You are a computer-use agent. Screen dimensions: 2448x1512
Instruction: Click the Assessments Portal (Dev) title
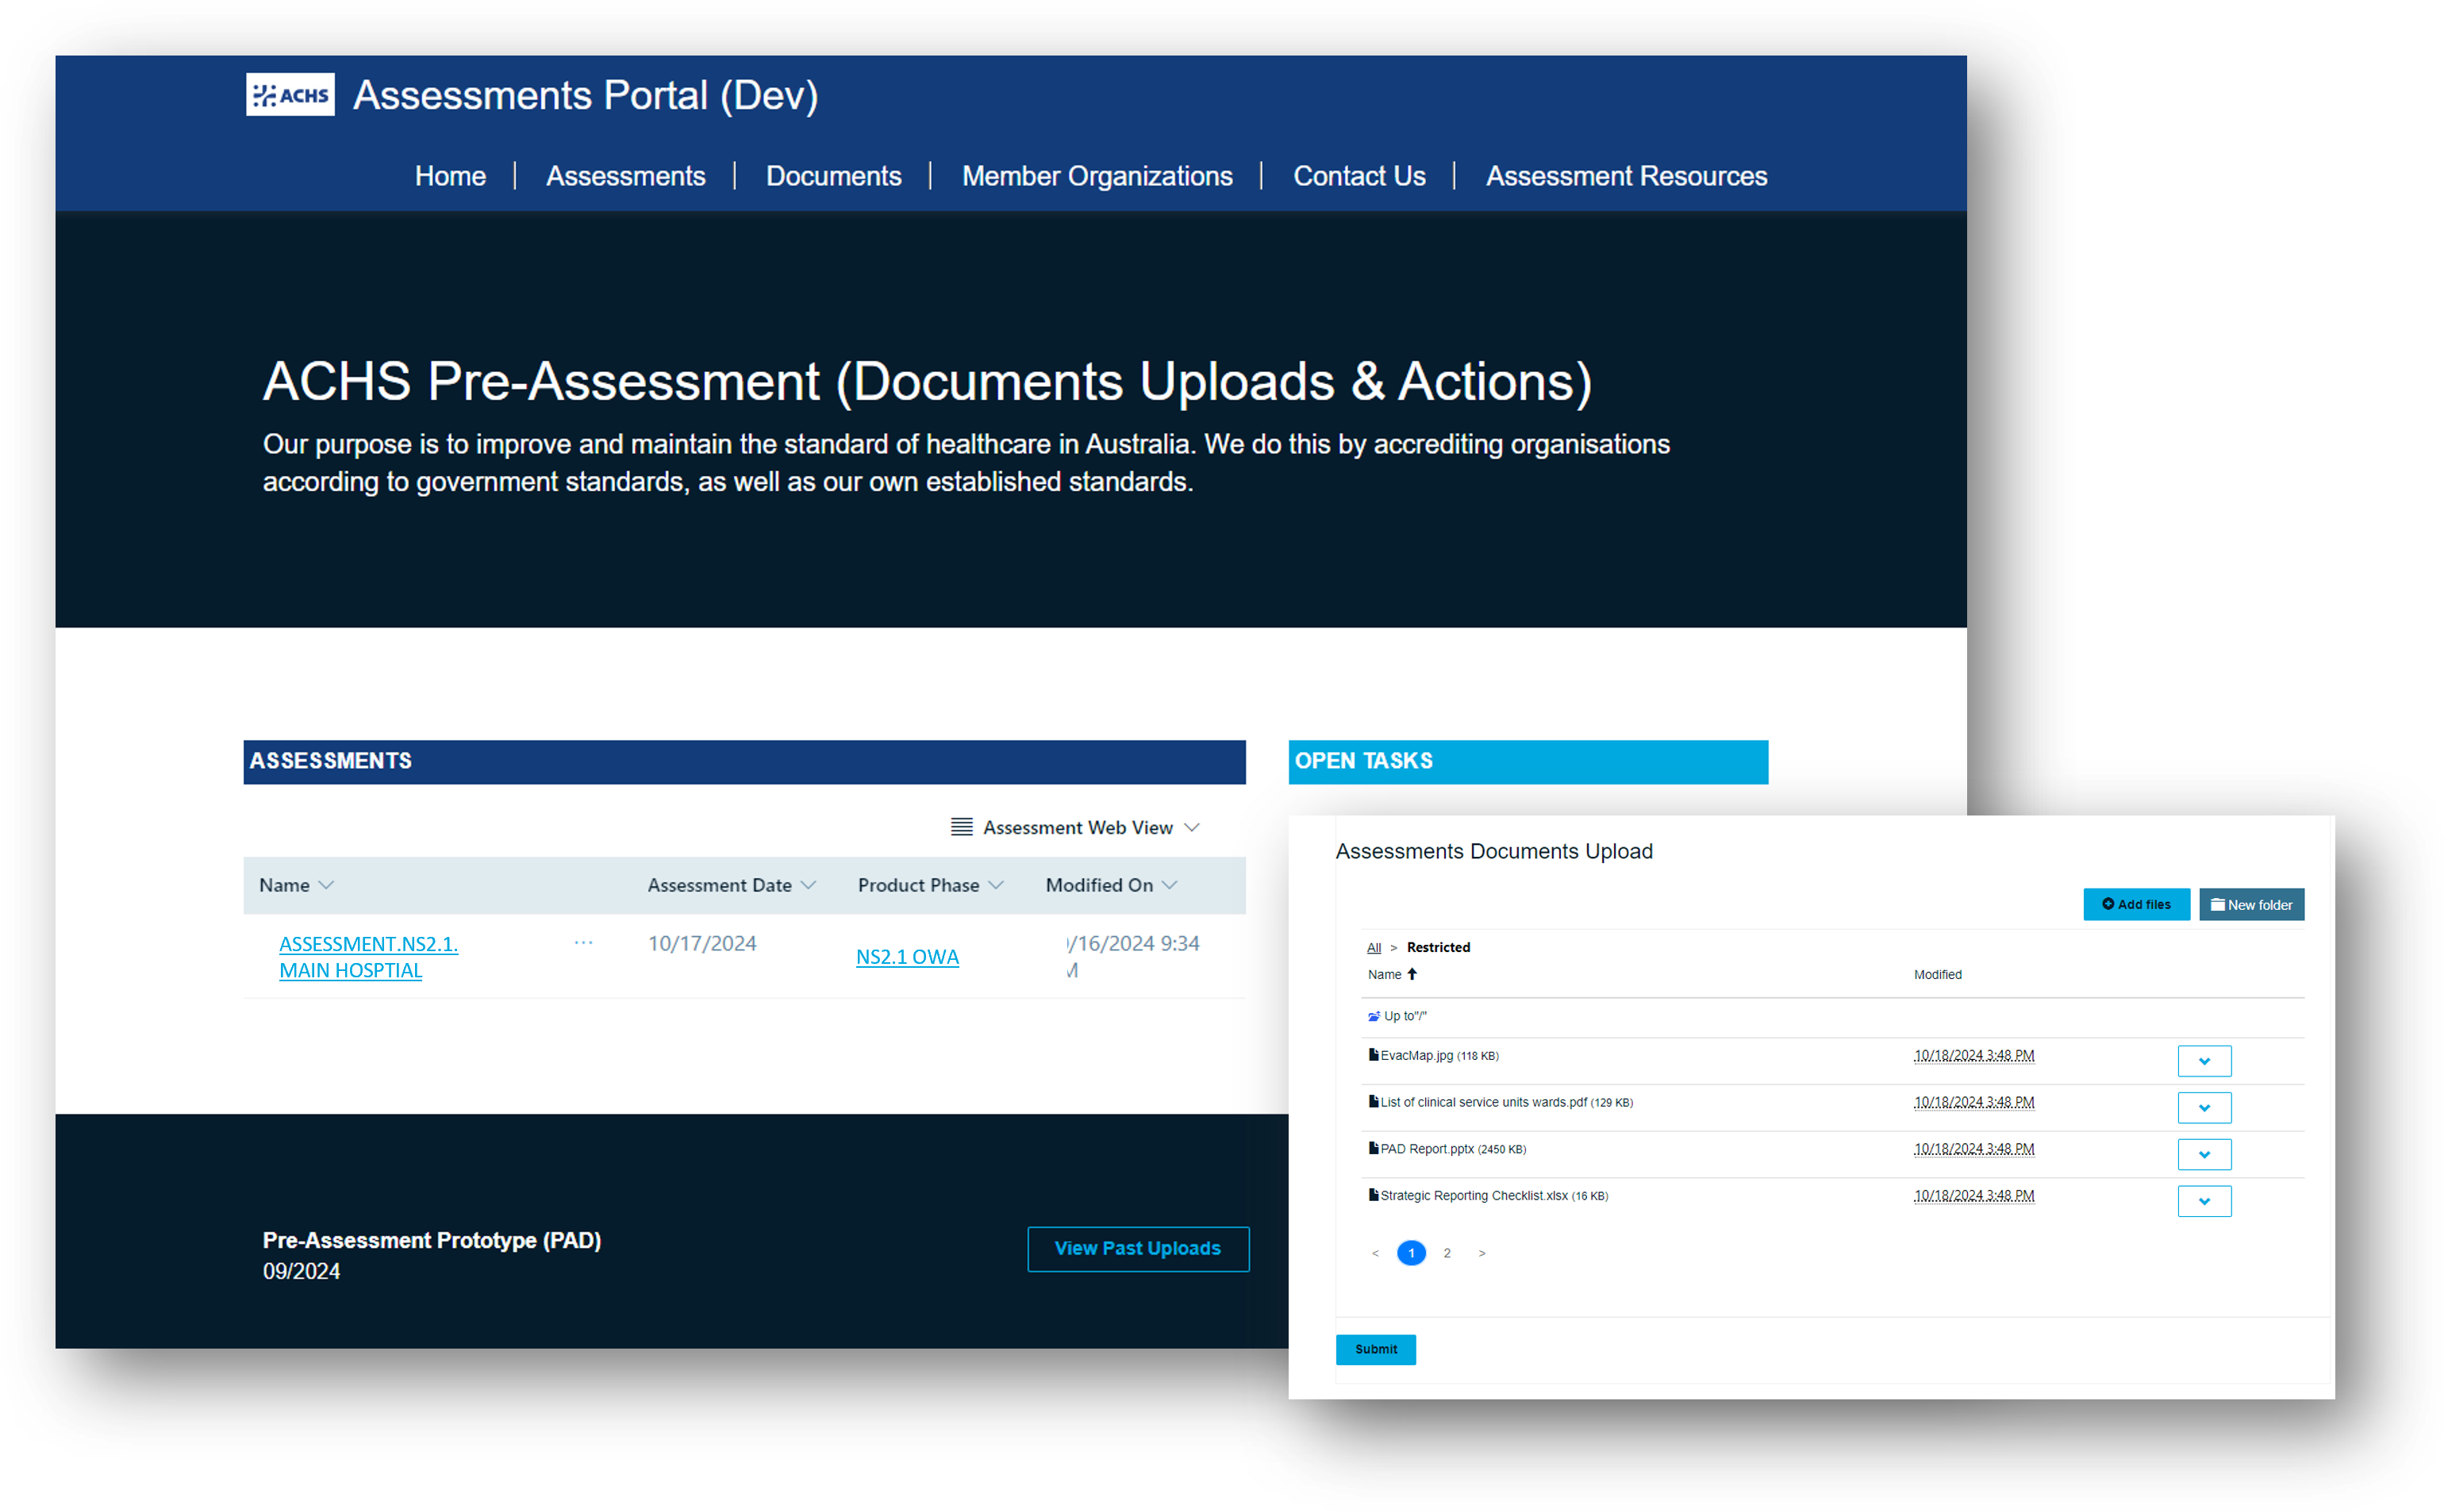586,95
